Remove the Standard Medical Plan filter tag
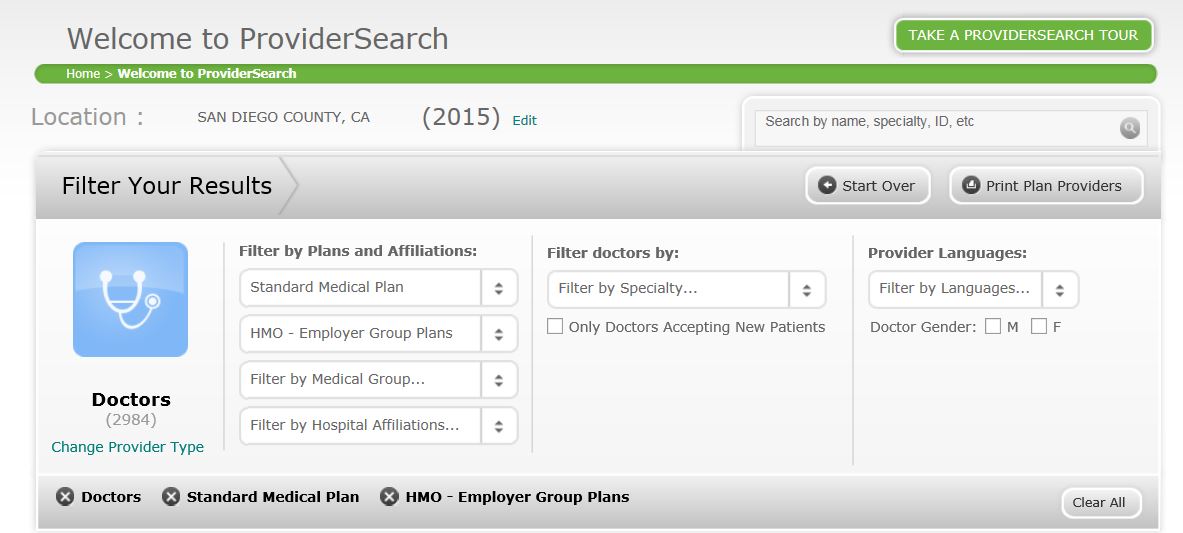1183x533 pixels. tap(171, 497)
